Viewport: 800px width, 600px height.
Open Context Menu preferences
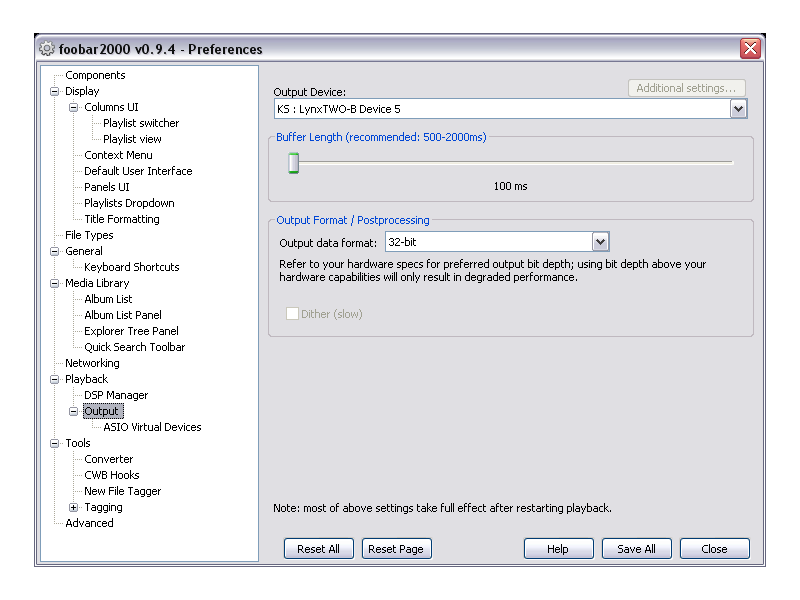118,155
